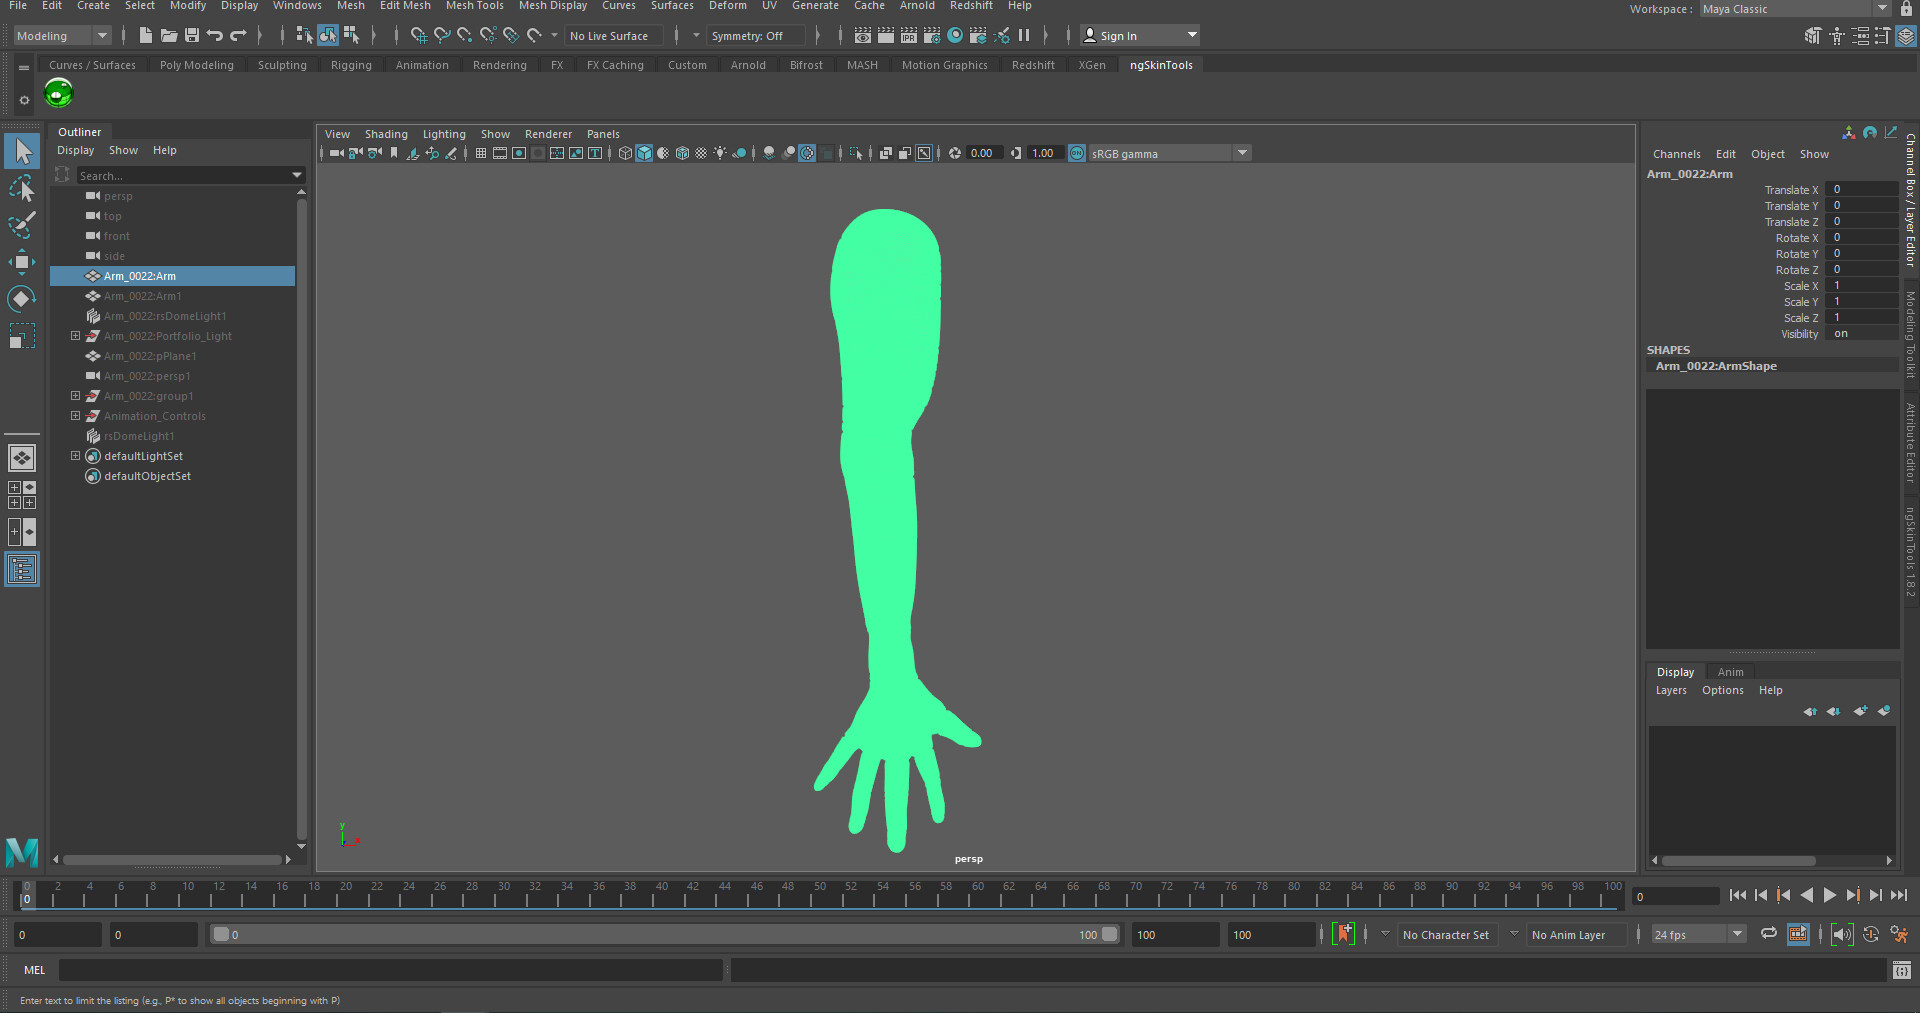Open the animation preferences running-man icon
Image resolution: width=1920 pixels, height=1013 pixels.
1899,935
